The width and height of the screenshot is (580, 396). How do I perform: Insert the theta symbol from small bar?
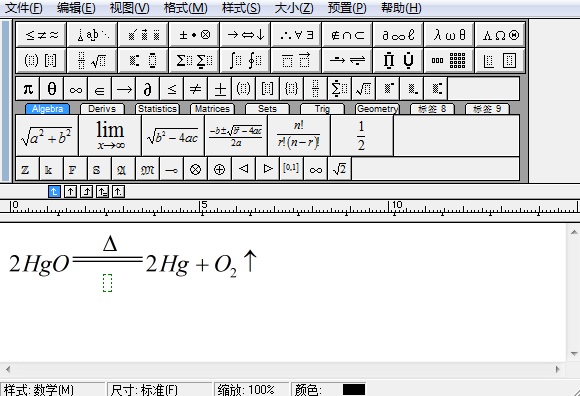(x=52, y=89)
